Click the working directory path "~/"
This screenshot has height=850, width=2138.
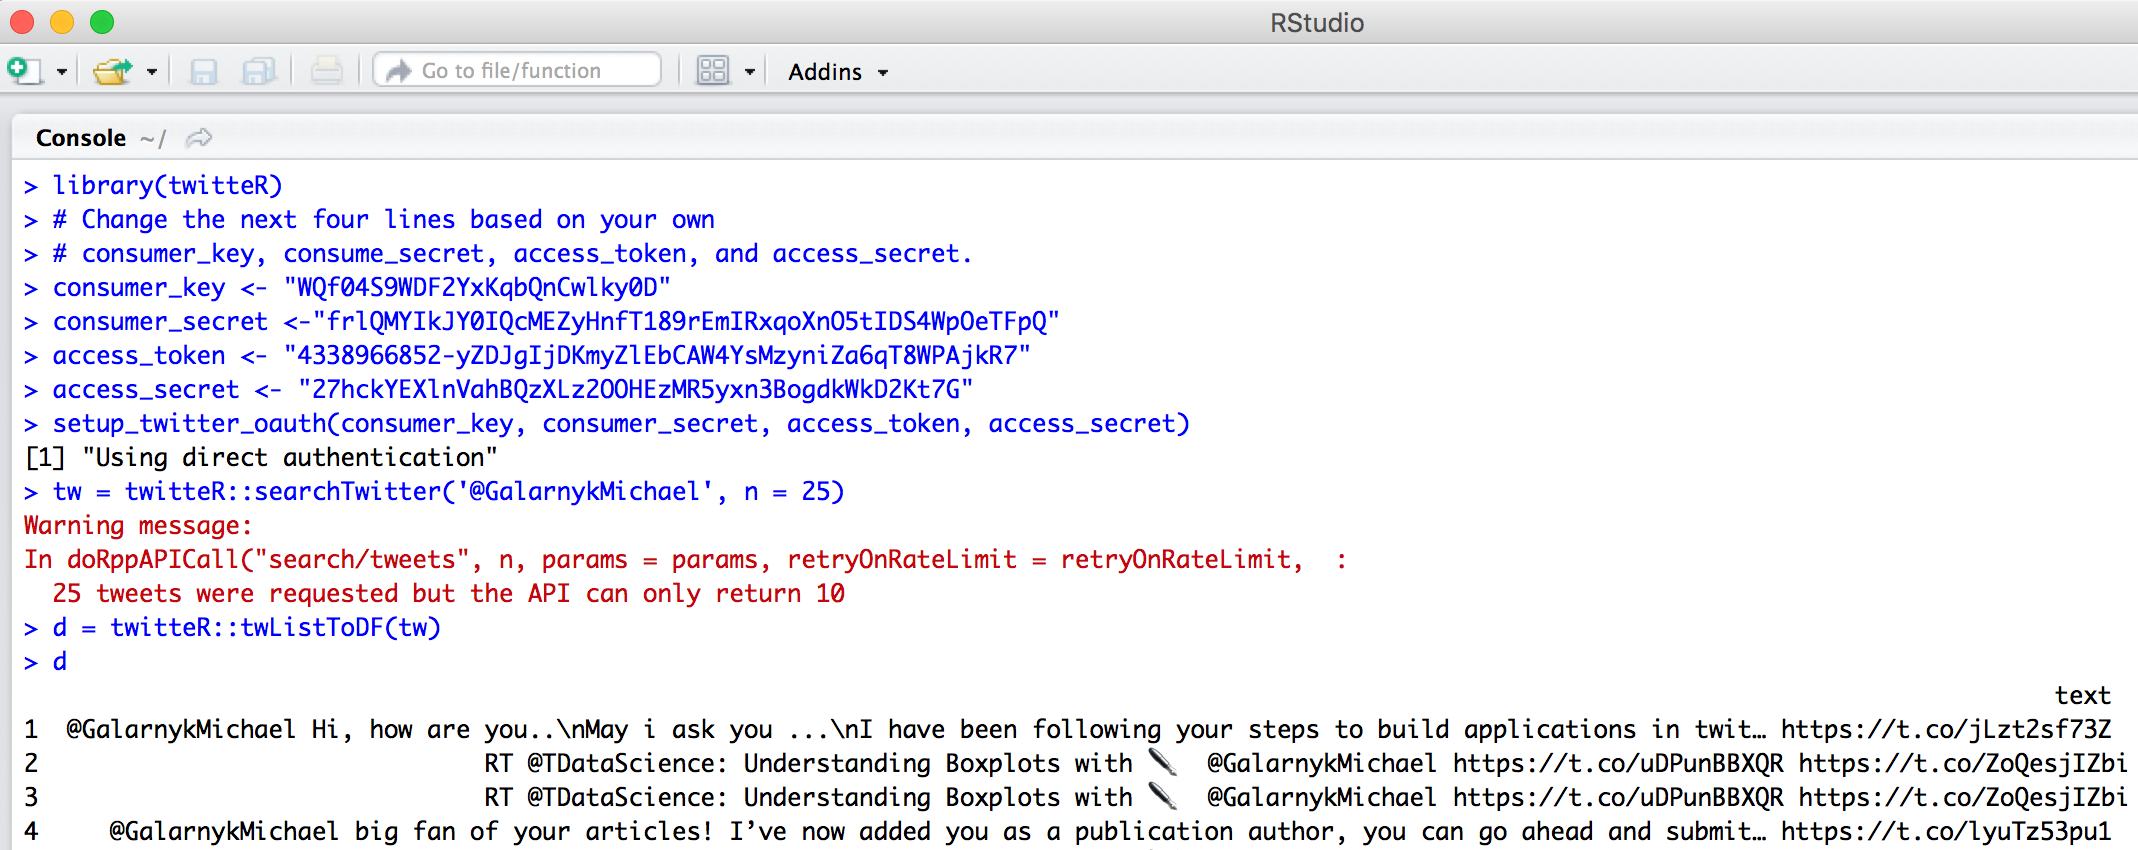[153, 138]
